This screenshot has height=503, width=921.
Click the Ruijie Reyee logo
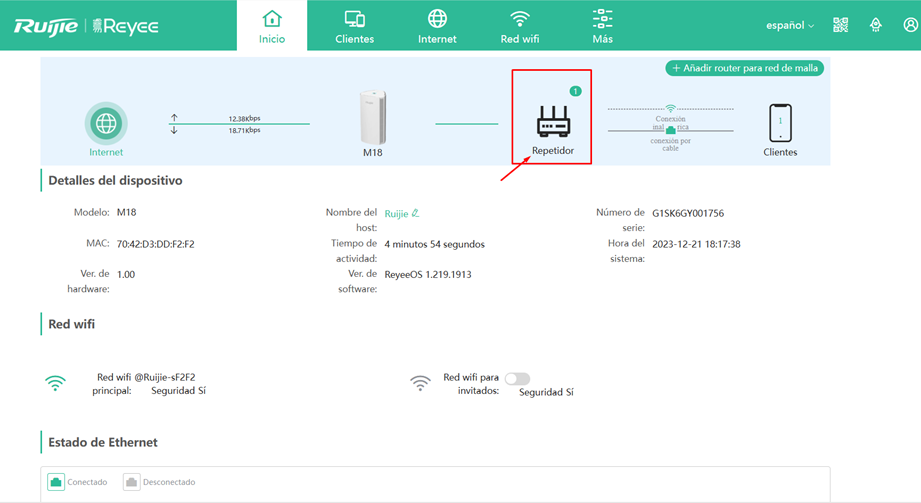86,26
